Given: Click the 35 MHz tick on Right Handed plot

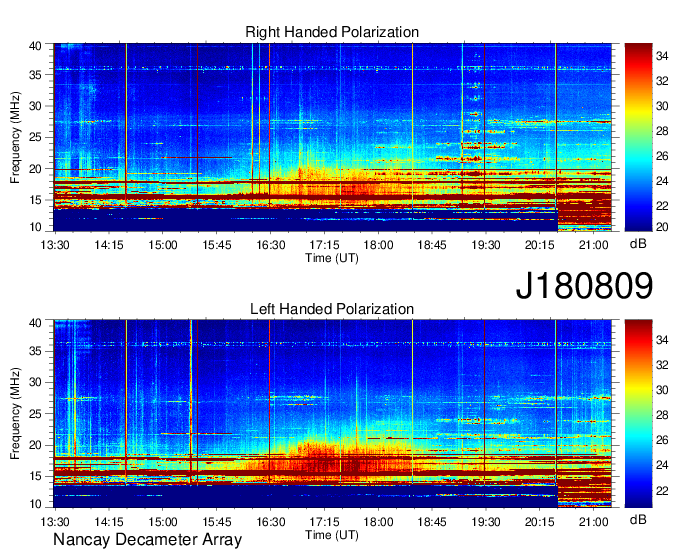Looking at the screenshot, I should coord(35,75).
